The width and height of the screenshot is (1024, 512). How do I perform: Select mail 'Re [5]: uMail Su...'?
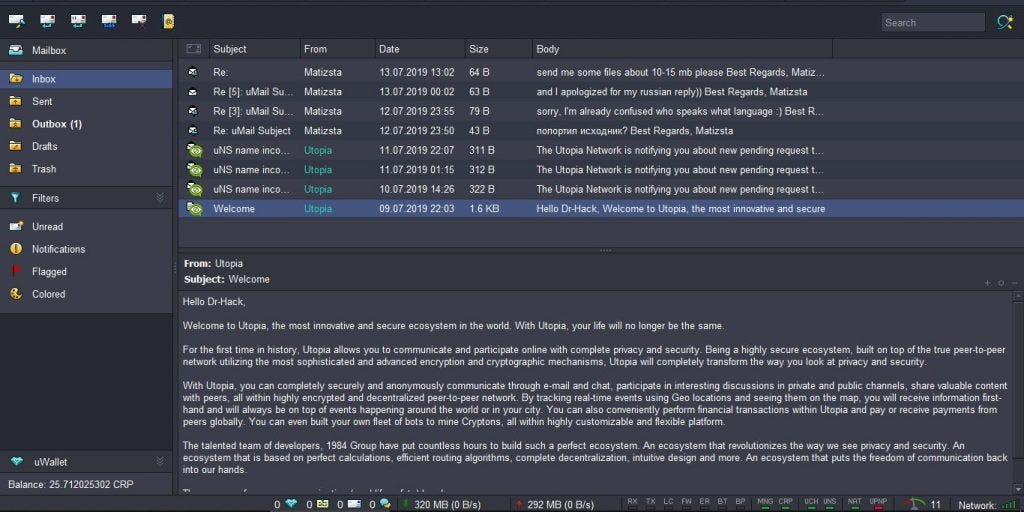(x=601, y=91)
